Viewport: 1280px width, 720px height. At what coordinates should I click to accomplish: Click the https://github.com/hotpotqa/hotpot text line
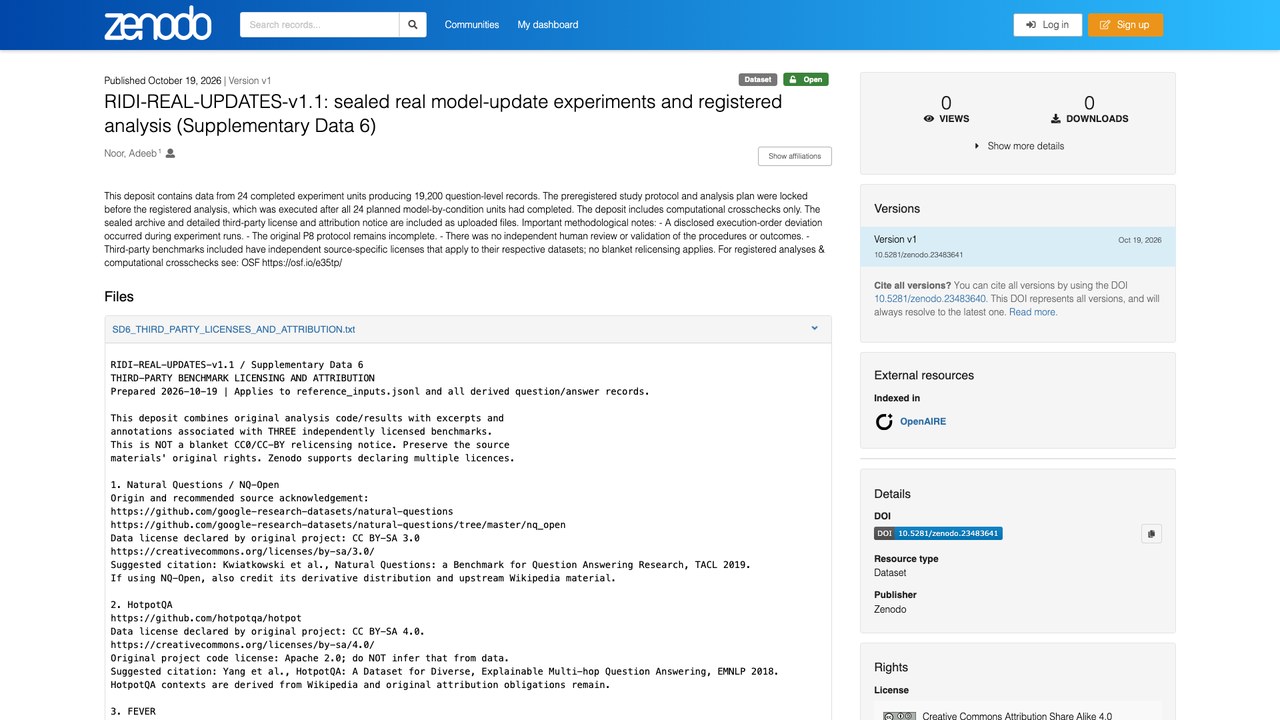(x=206, y=619)
